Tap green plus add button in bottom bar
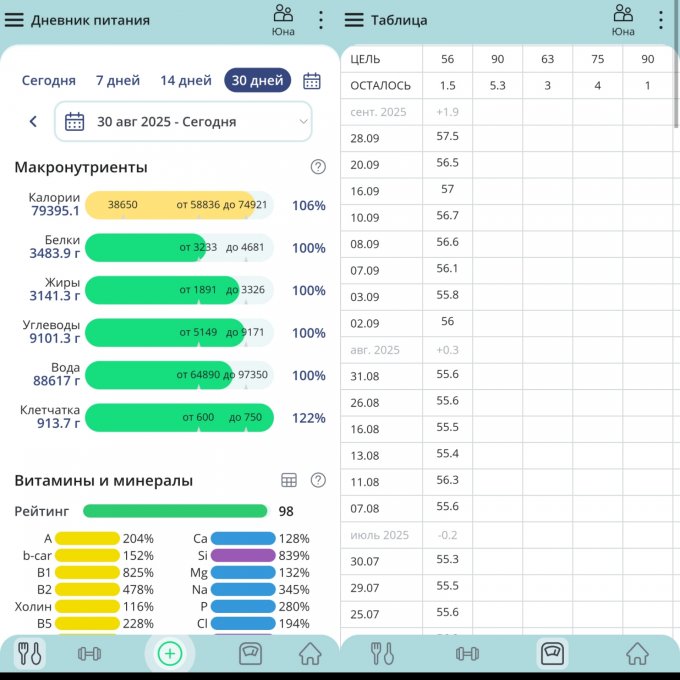The width and height of the screenshot is (680, 680). (170, 654)
